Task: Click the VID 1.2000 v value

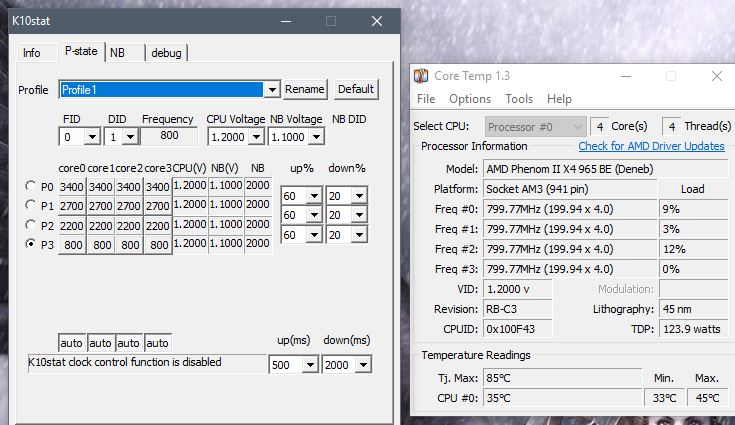Action: [x=518, y=289]
